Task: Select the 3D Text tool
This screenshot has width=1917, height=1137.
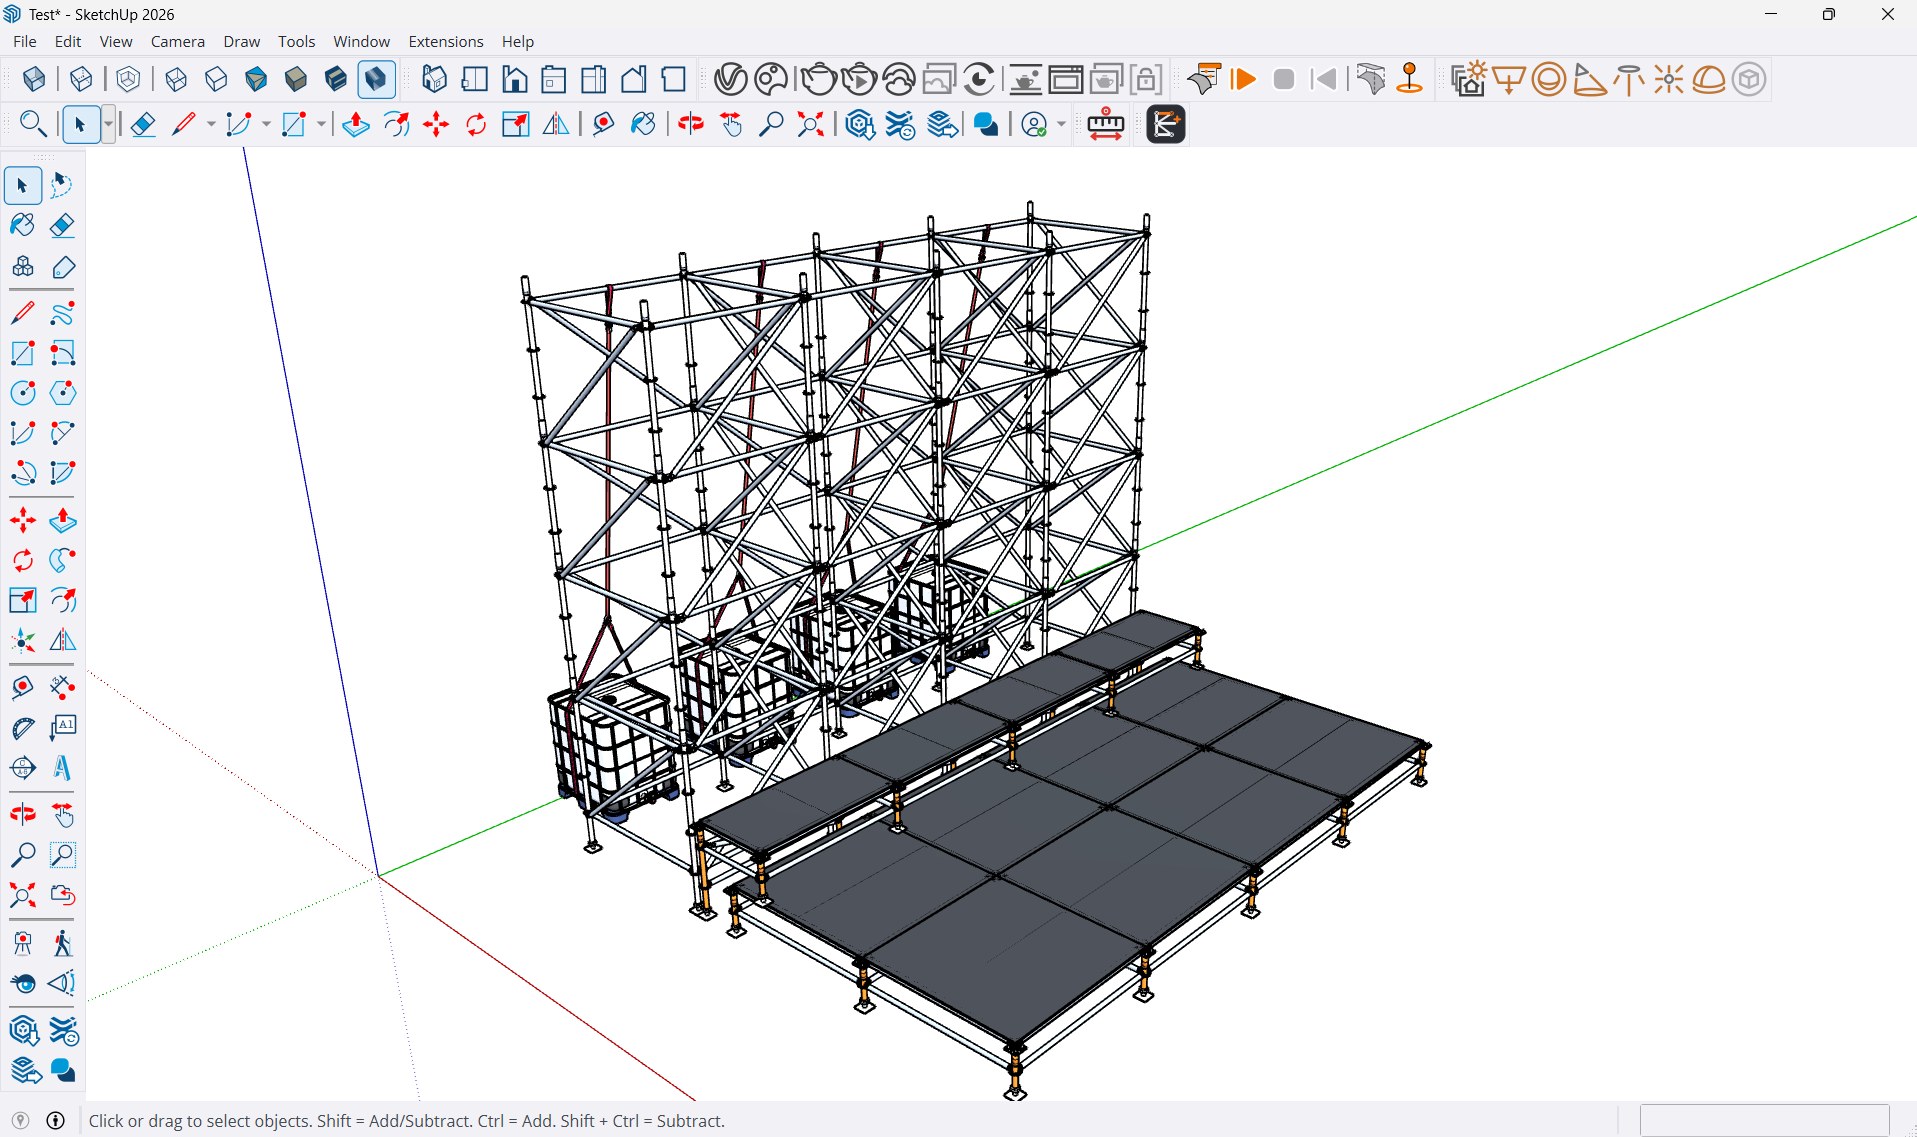Action: click(62, 767)
